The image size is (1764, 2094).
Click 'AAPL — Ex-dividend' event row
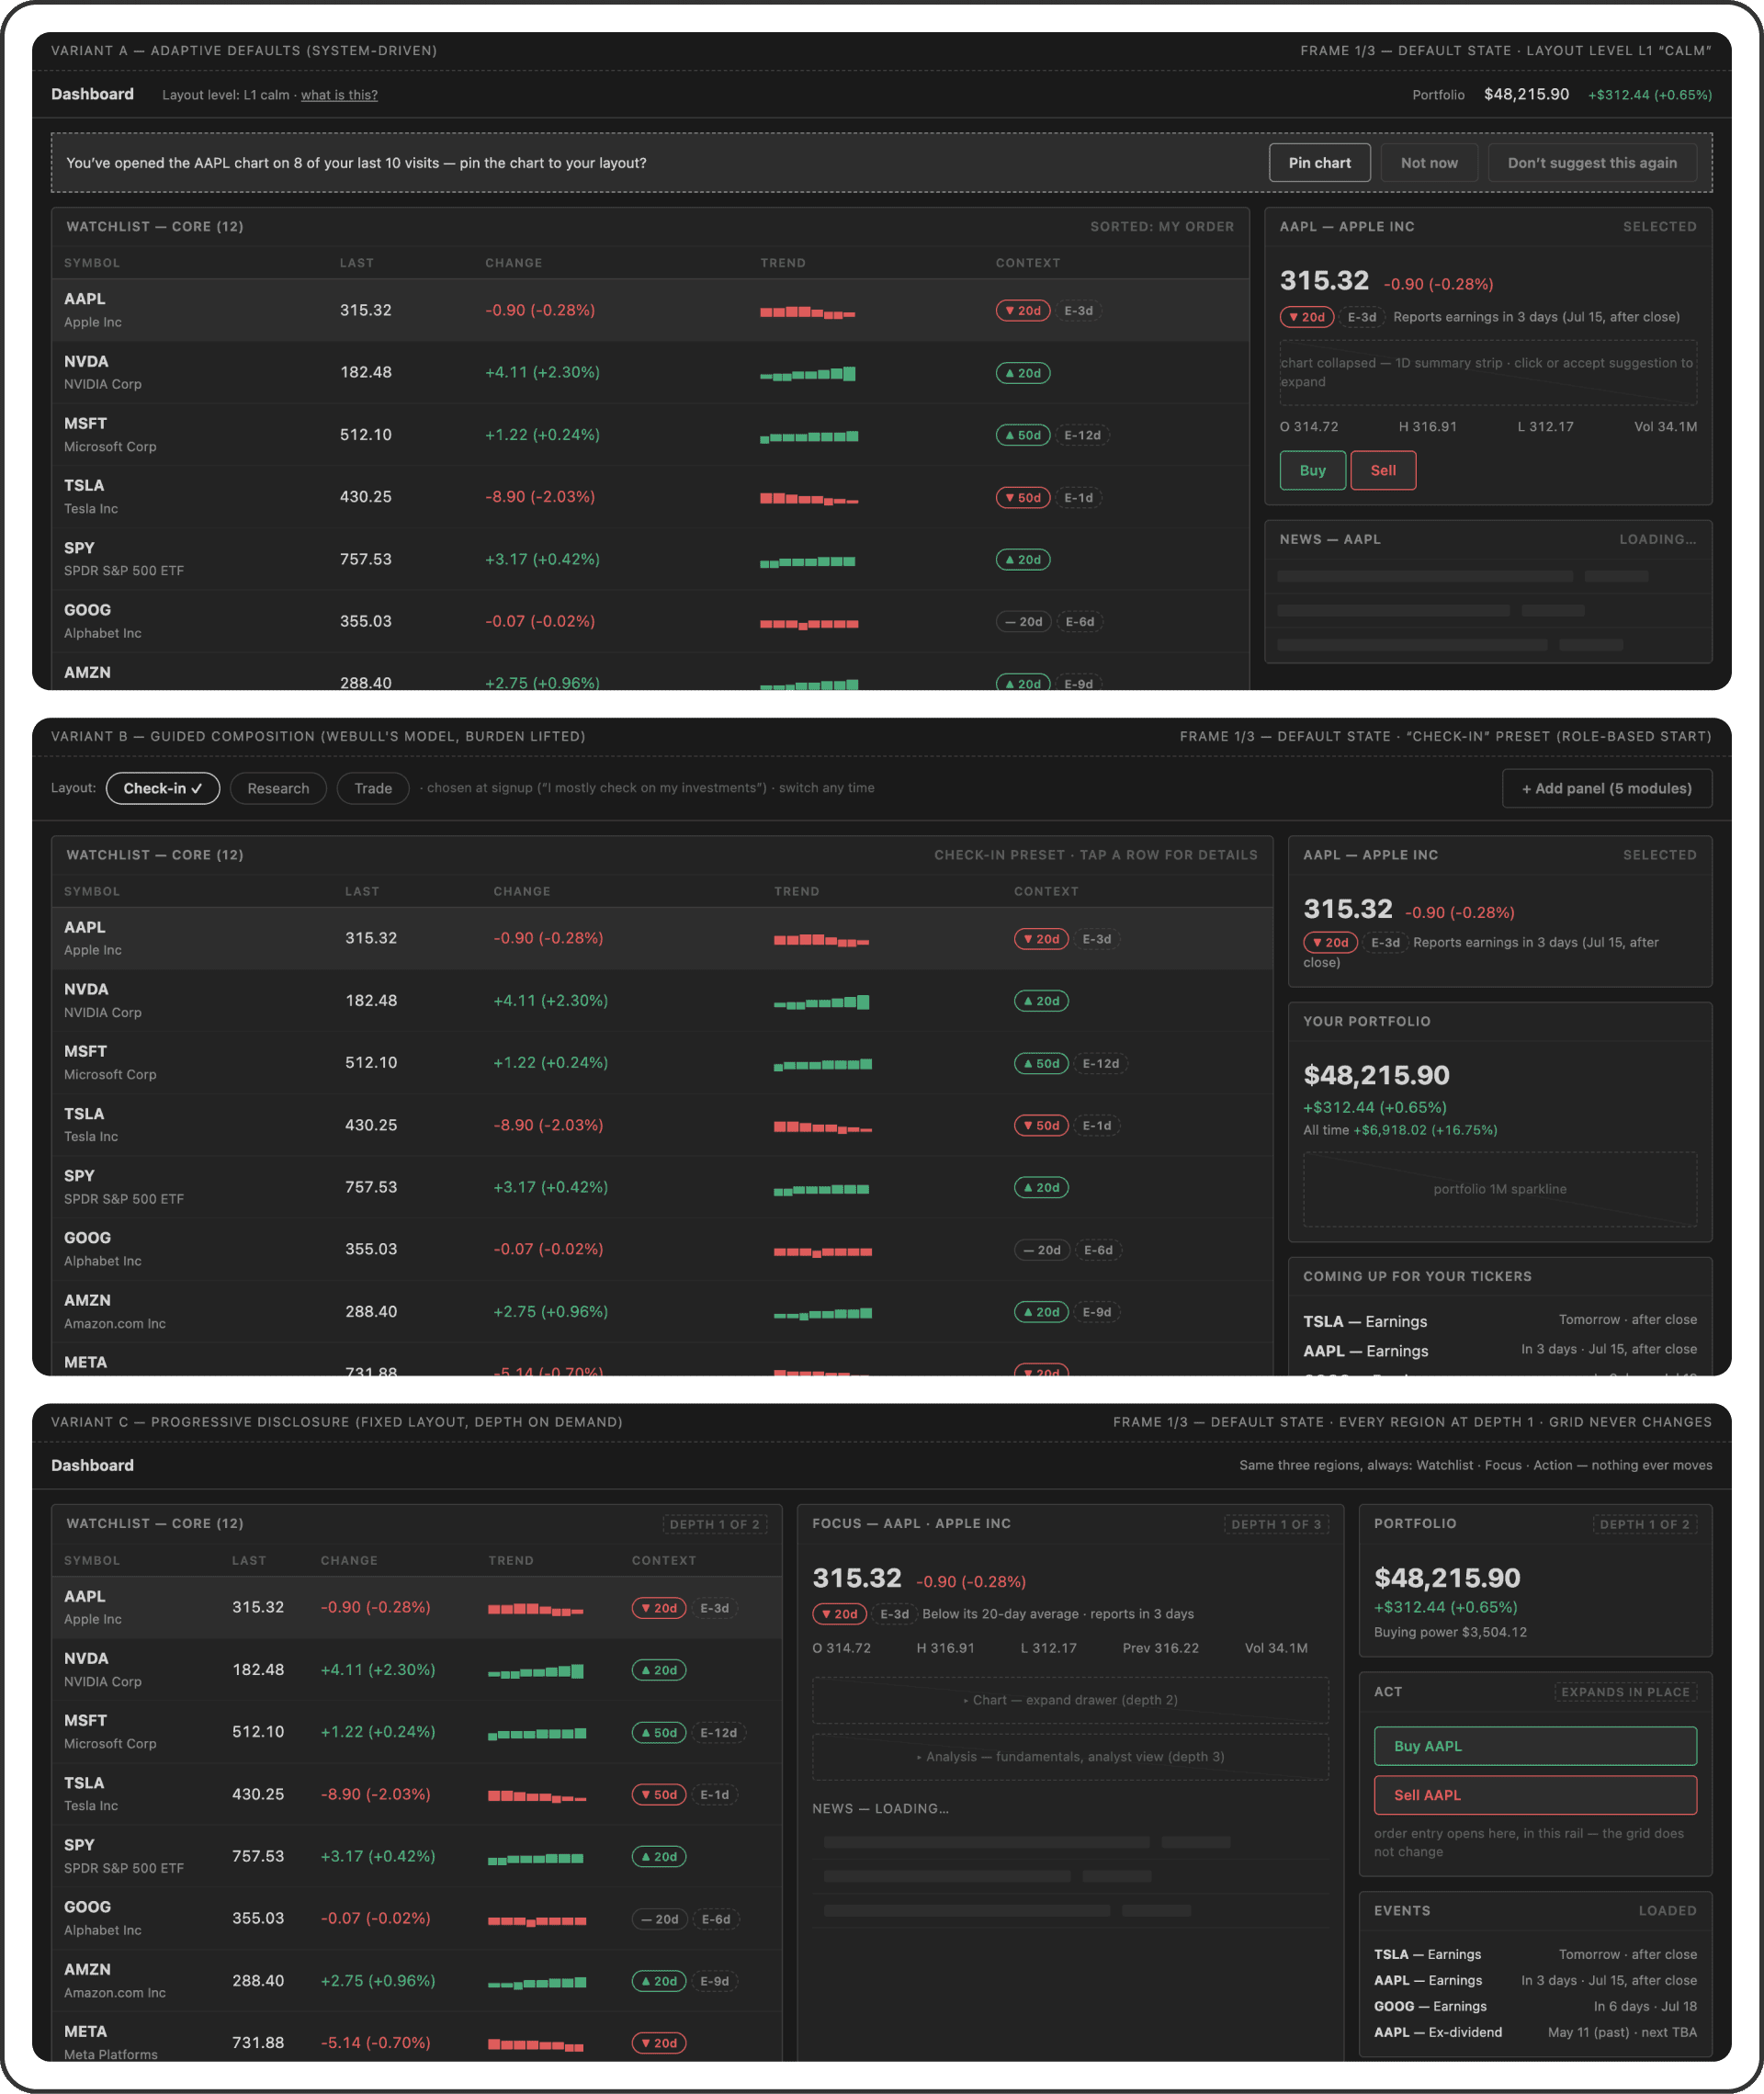[x=1534, y=2032]
